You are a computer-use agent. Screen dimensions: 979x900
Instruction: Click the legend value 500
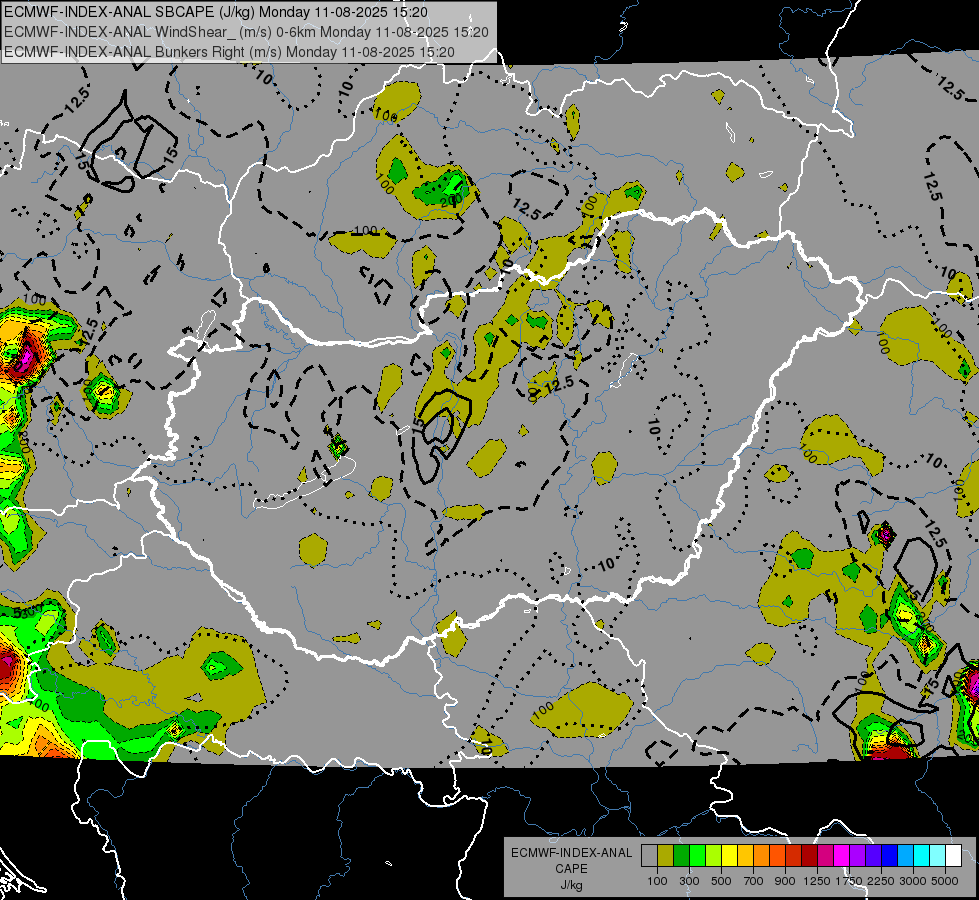(x=721, y=881)
